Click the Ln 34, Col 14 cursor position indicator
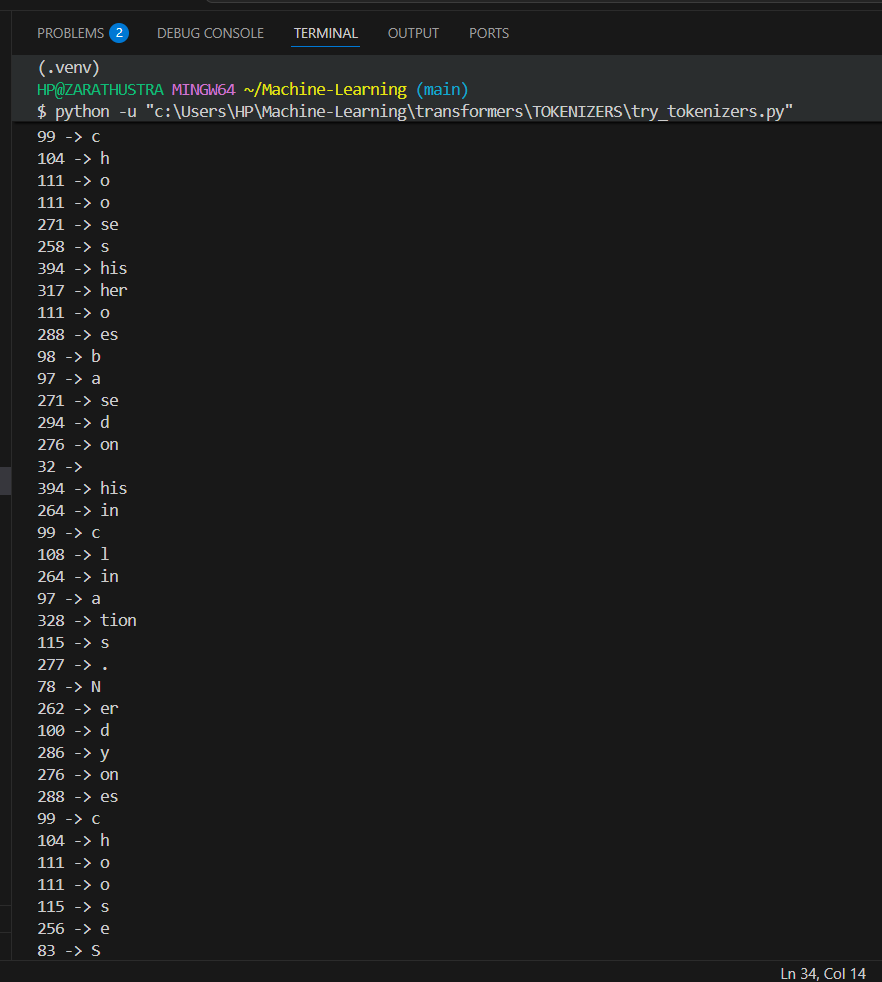 tap(822, 973)
